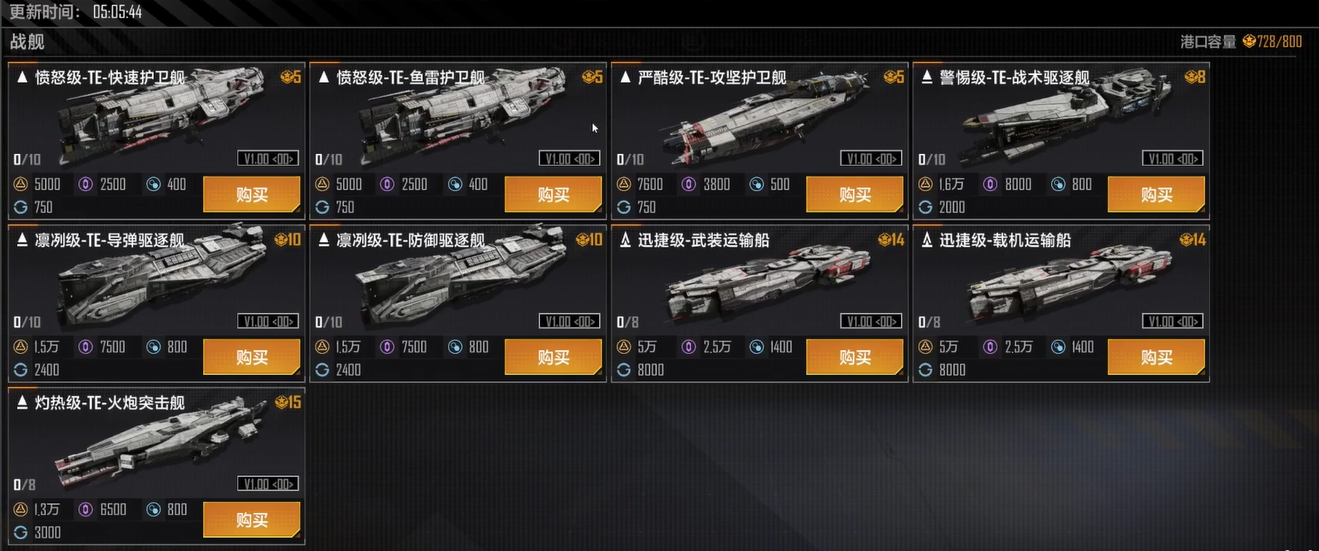Click the metal cost icon on 严酷级-TE-攻坚护卫舰
This screenshot has width=1319, height=551.
point(625,185)
